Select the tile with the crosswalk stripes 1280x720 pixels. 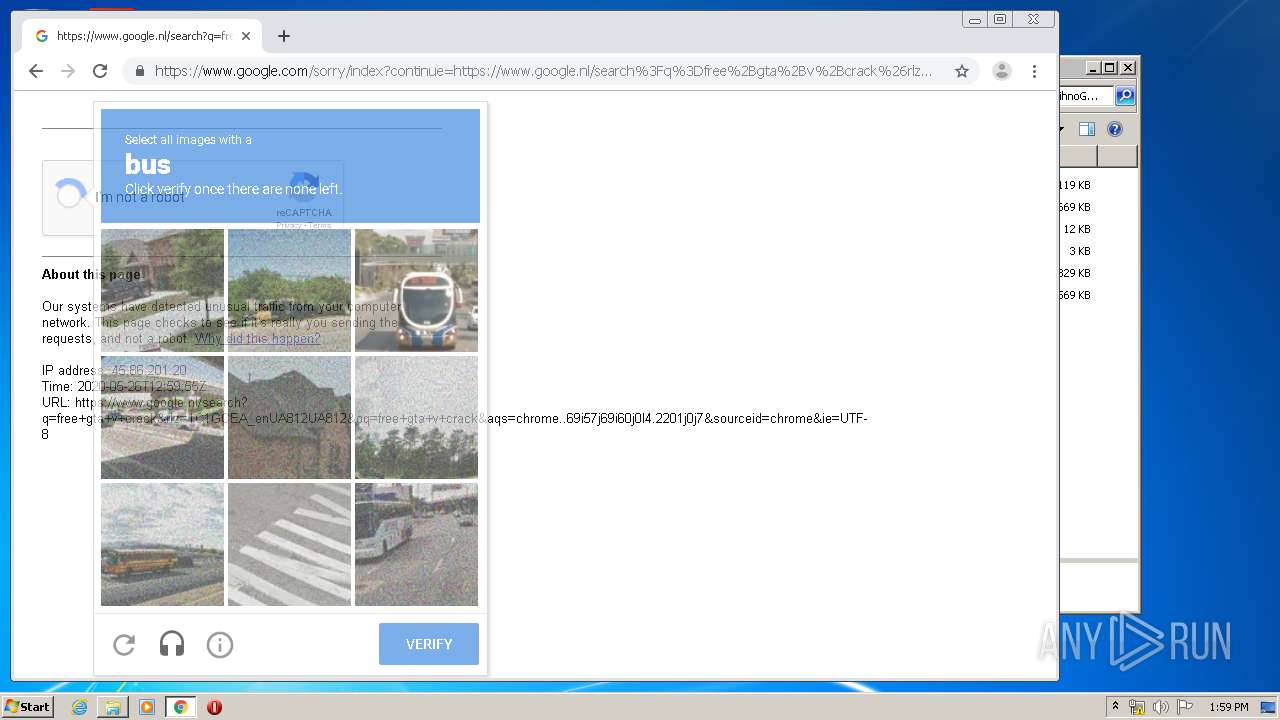(289, 544)
